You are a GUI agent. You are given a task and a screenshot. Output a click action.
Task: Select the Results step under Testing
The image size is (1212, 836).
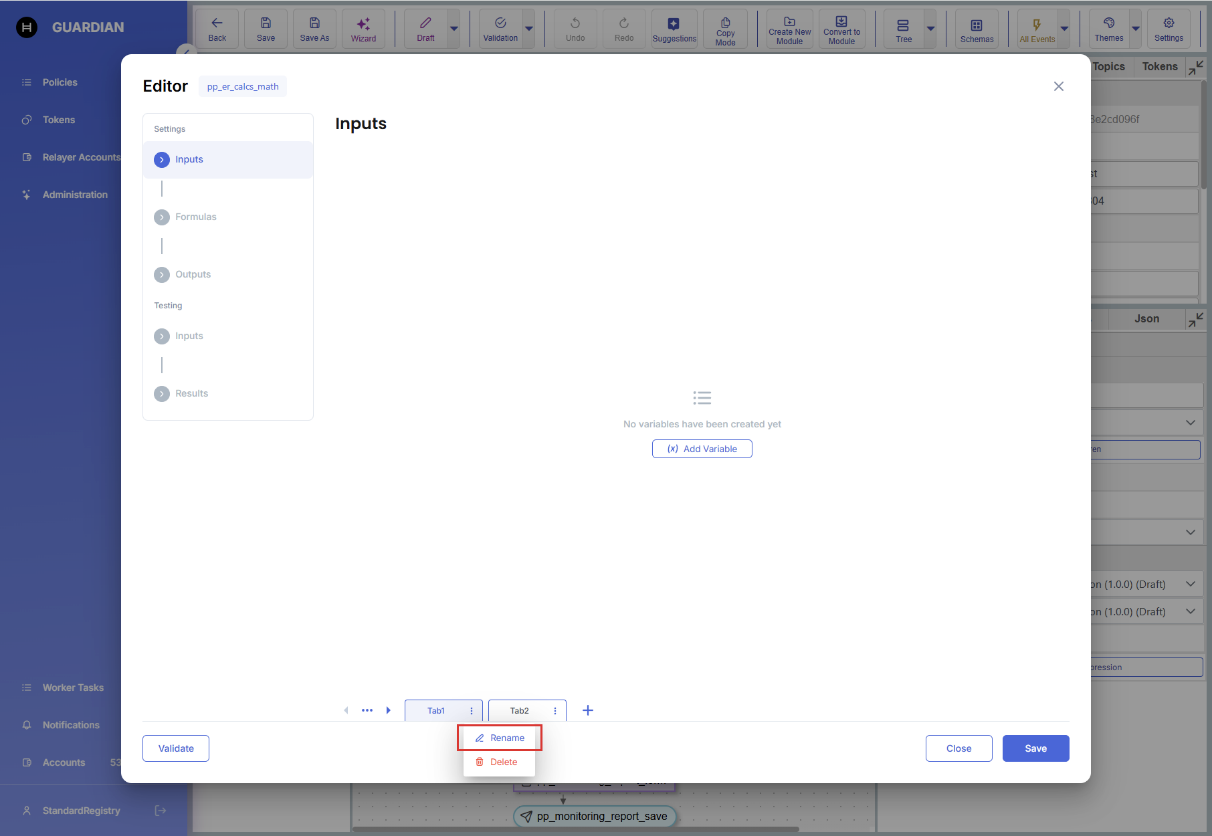pos(191,394)
